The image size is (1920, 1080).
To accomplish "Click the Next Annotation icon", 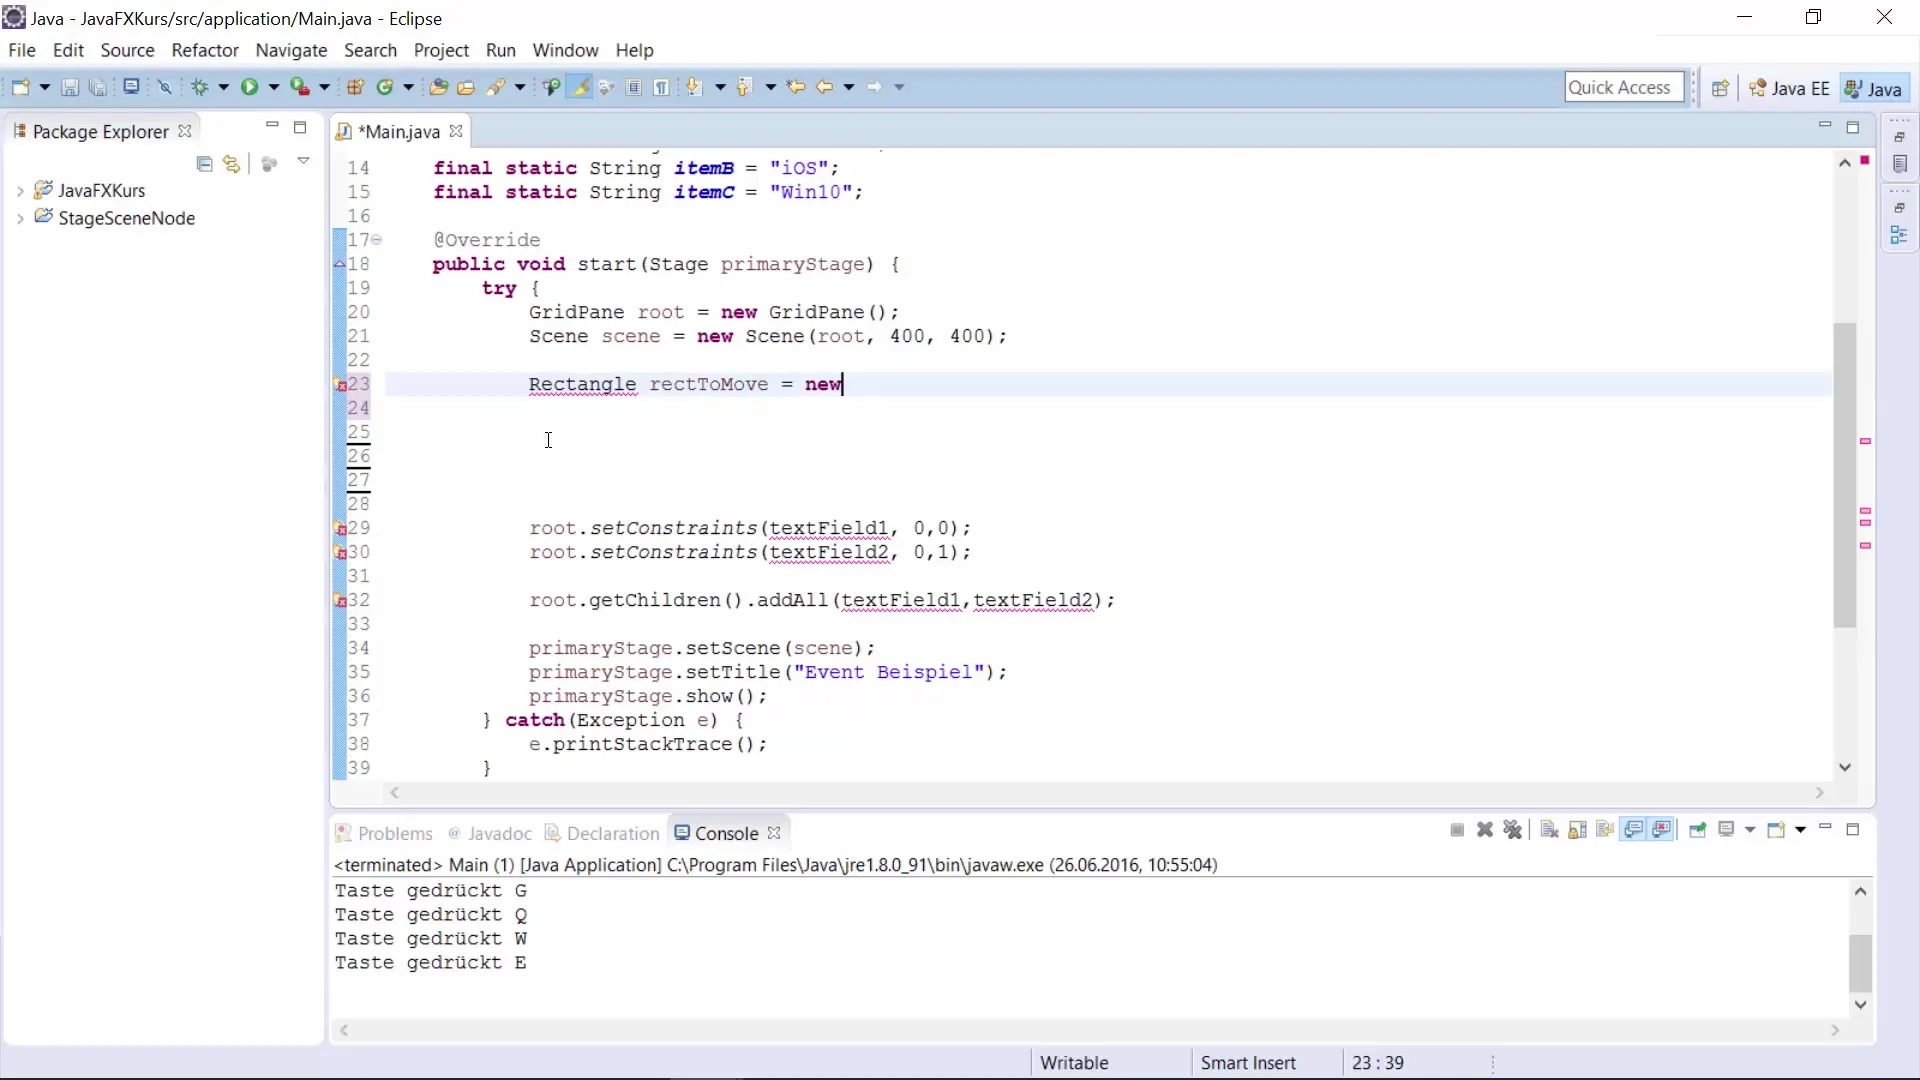I will click(x=694, y=87).
